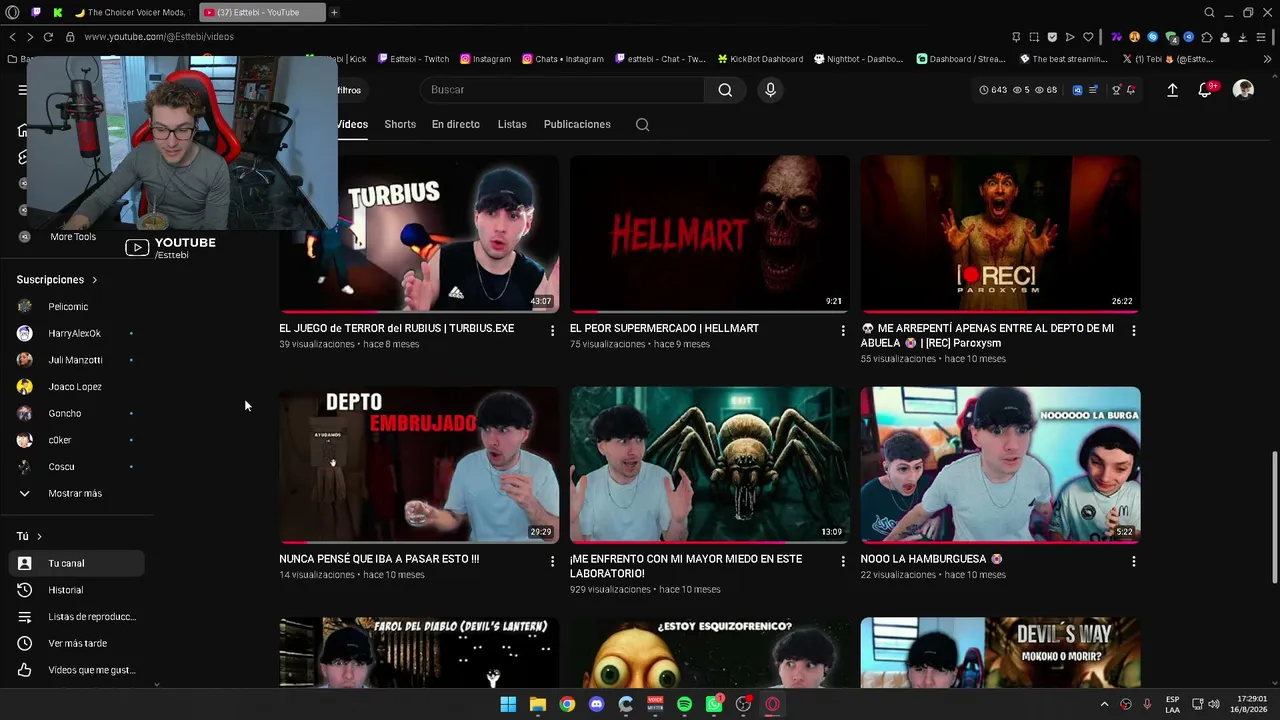Viewport: 1280px width, 720px height.
Task: Open the Voicemeeter app in taskbar
Action: pos(655,704)
